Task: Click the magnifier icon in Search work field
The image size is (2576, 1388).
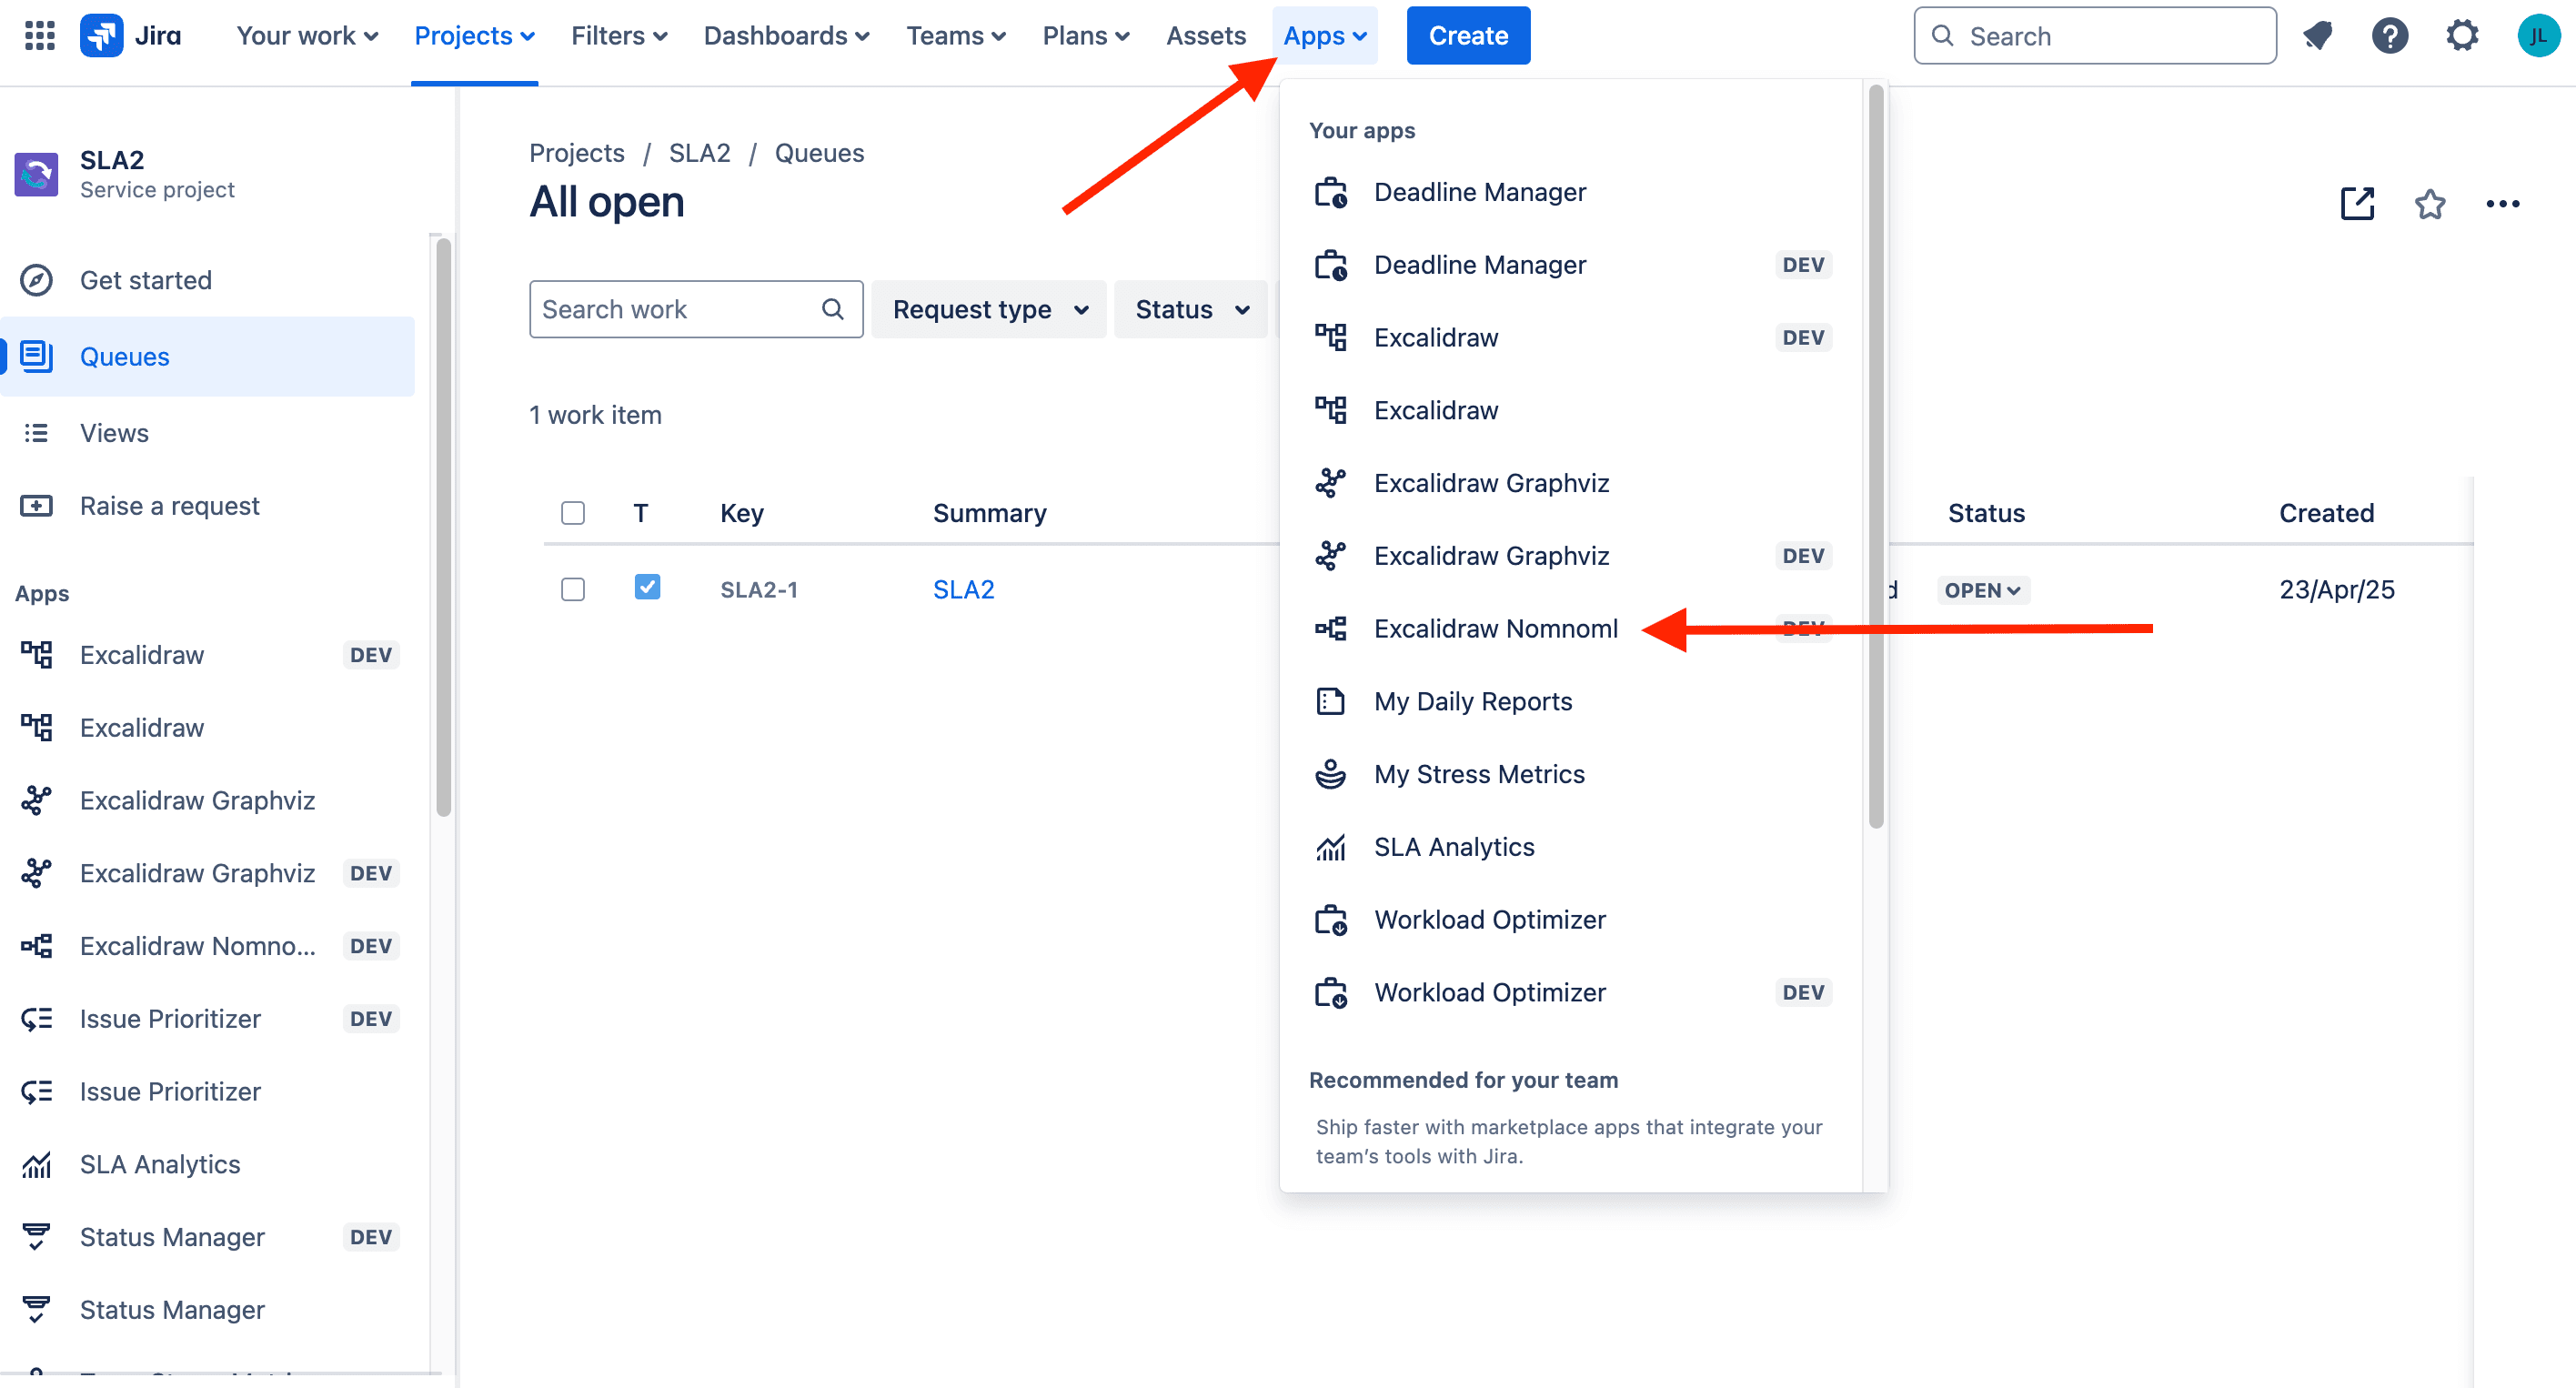Action: point(832,309)
